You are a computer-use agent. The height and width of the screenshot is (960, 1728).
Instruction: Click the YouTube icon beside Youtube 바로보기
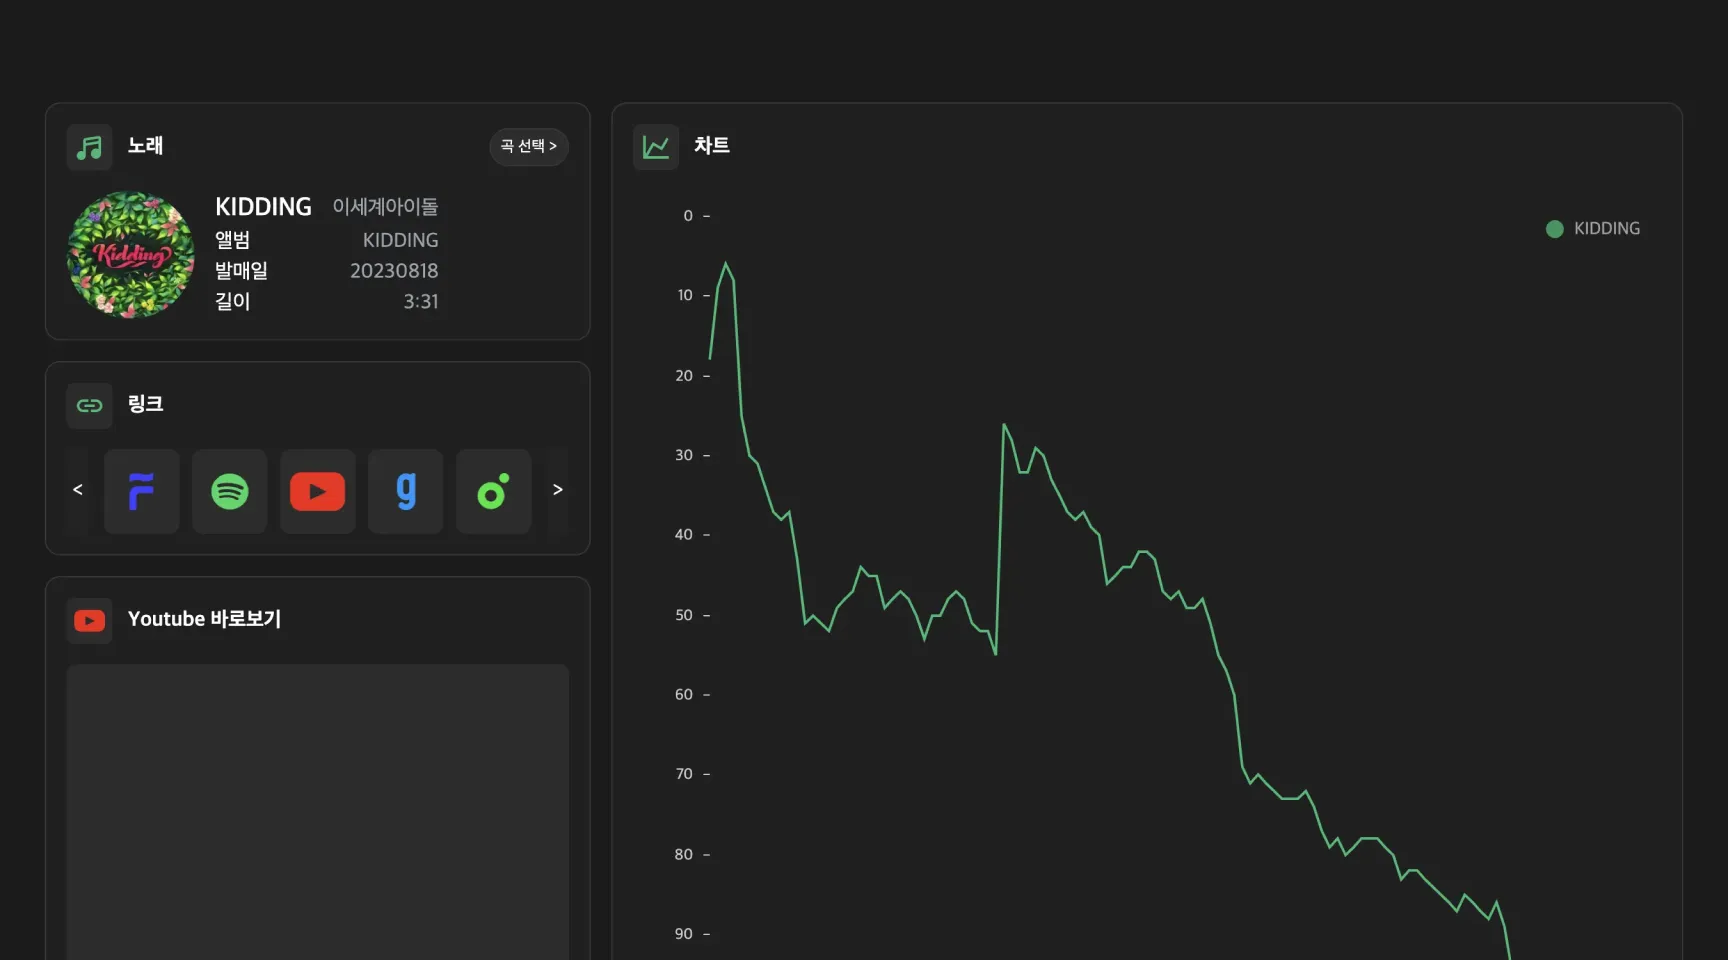90,621
